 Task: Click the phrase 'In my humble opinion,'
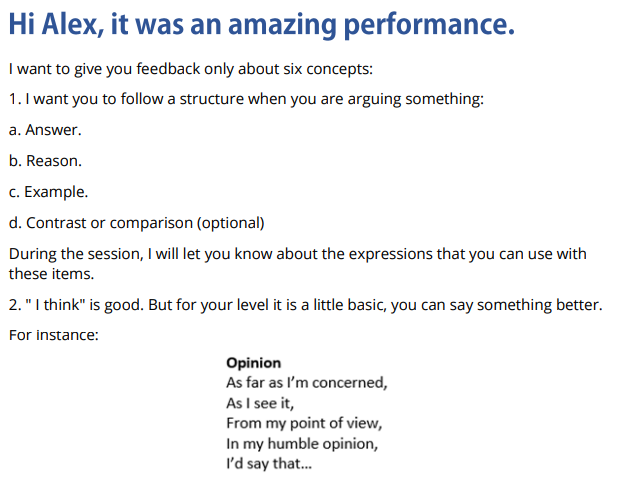(302, 444)
